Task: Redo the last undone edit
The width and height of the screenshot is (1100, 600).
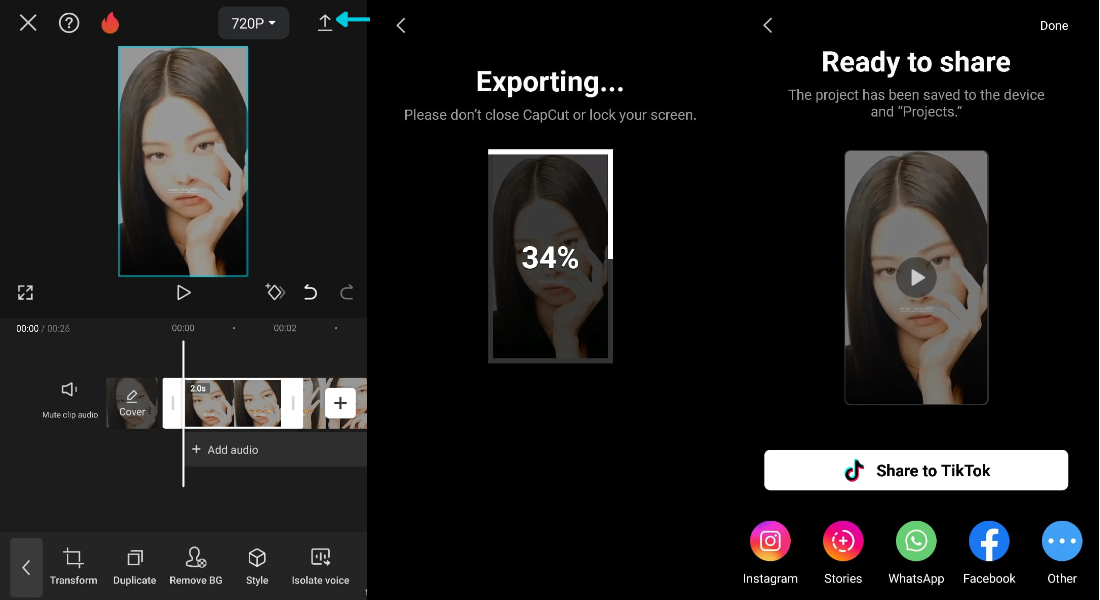Action: click(347, 292)
